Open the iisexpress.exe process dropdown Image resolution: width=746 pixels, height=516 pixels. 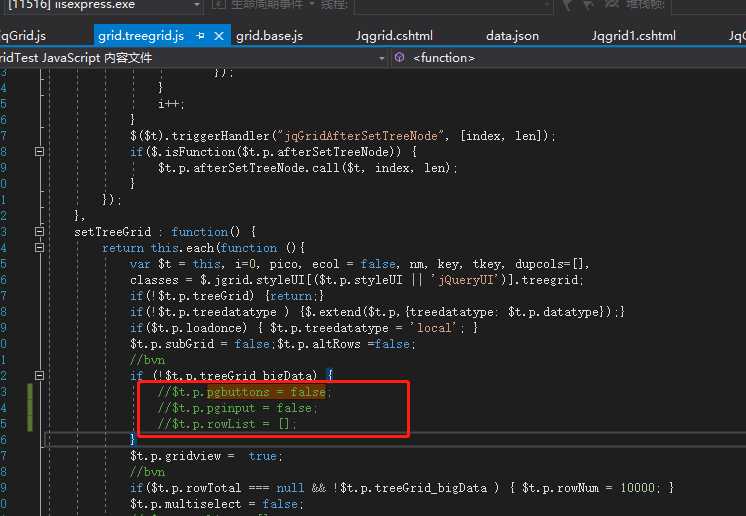[196, 5]
